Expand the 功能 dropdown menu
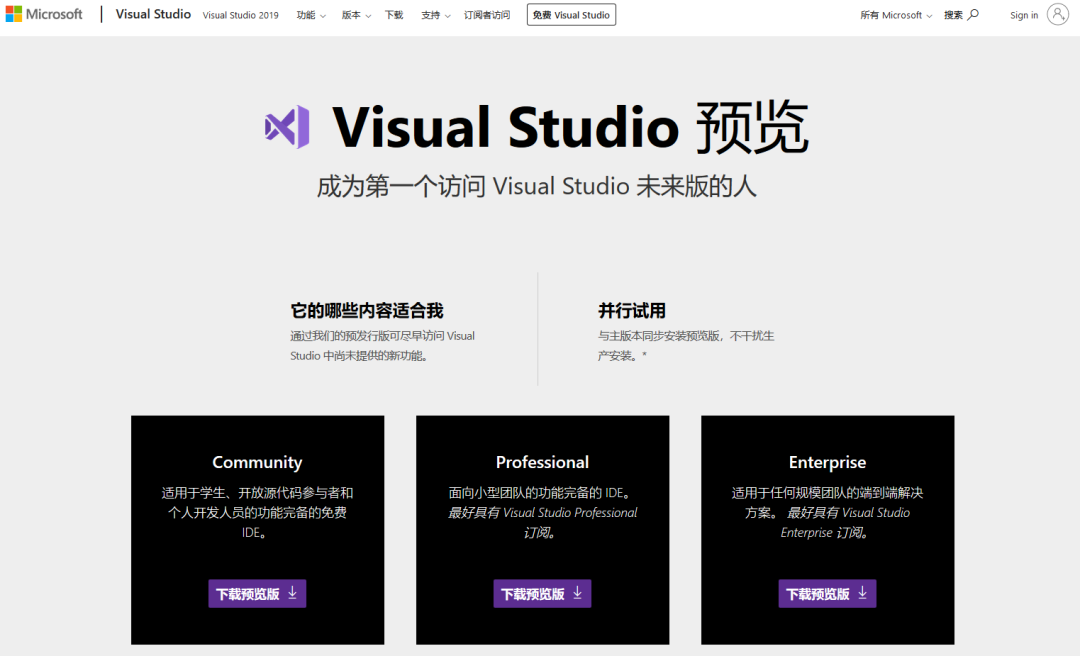The width and height of the screenshot is (1080, 656). (310, 14)
